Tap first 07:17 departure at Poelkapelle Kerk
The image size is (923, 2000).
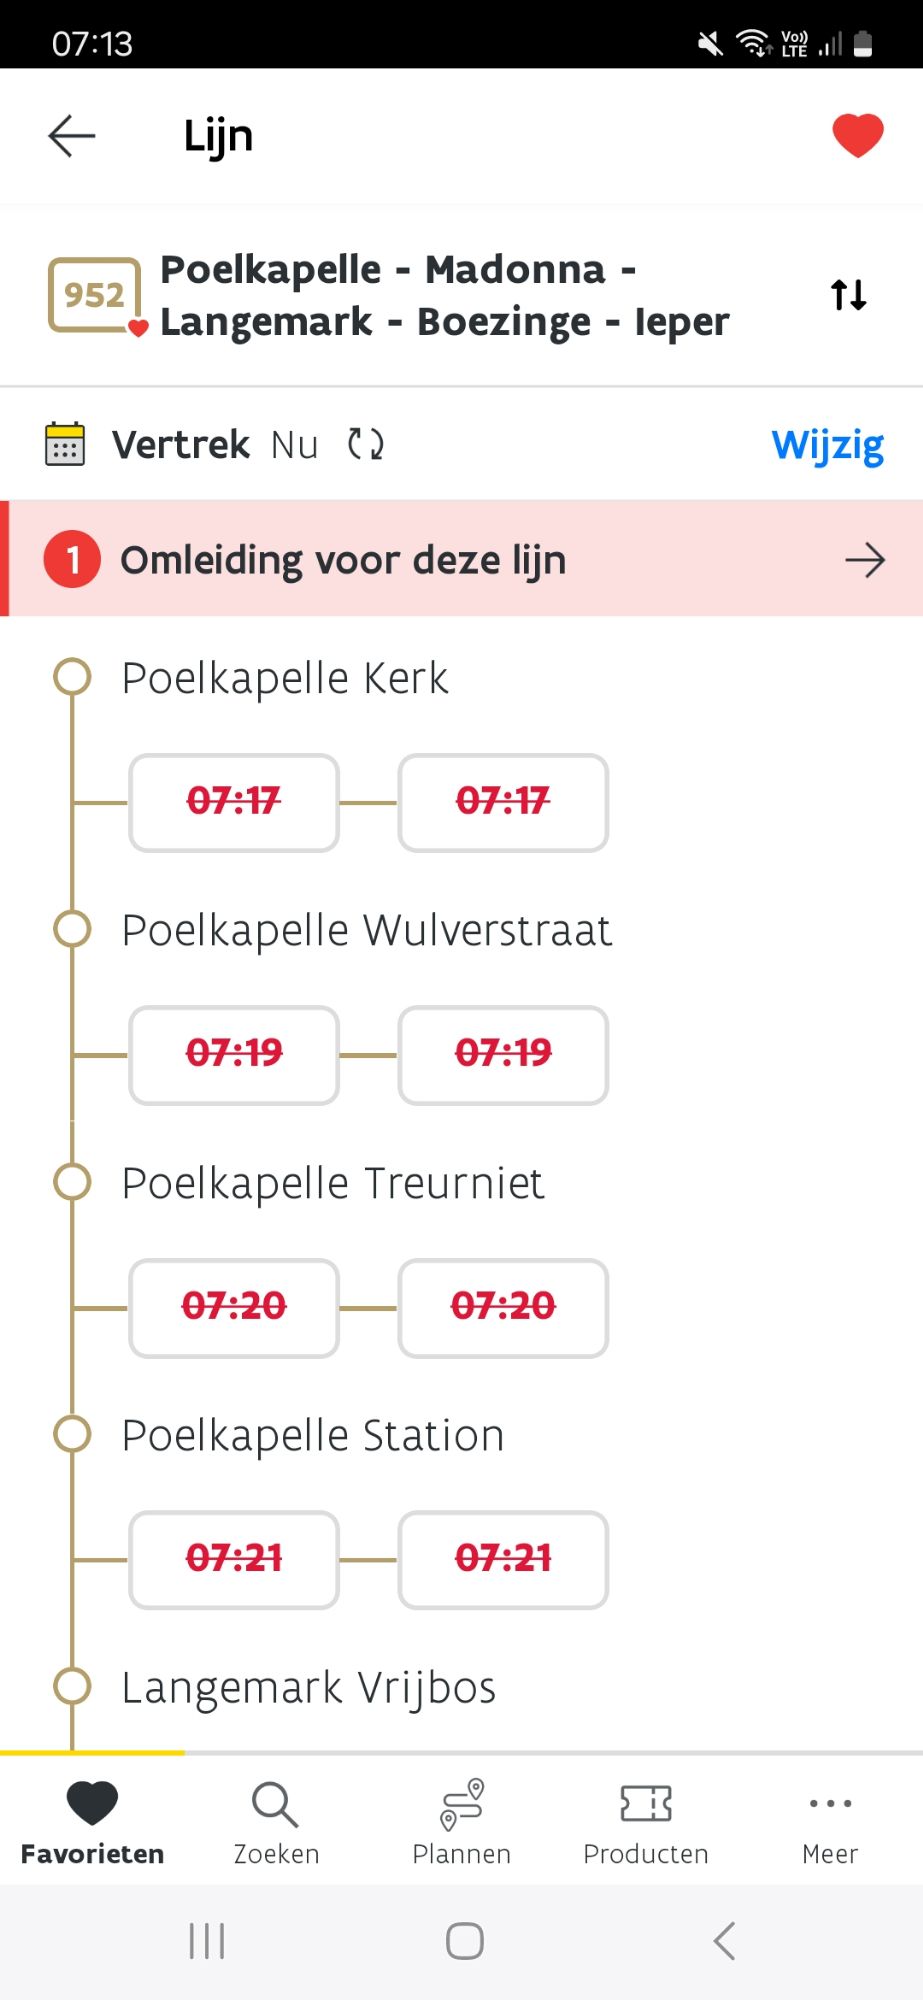(234, 802)
